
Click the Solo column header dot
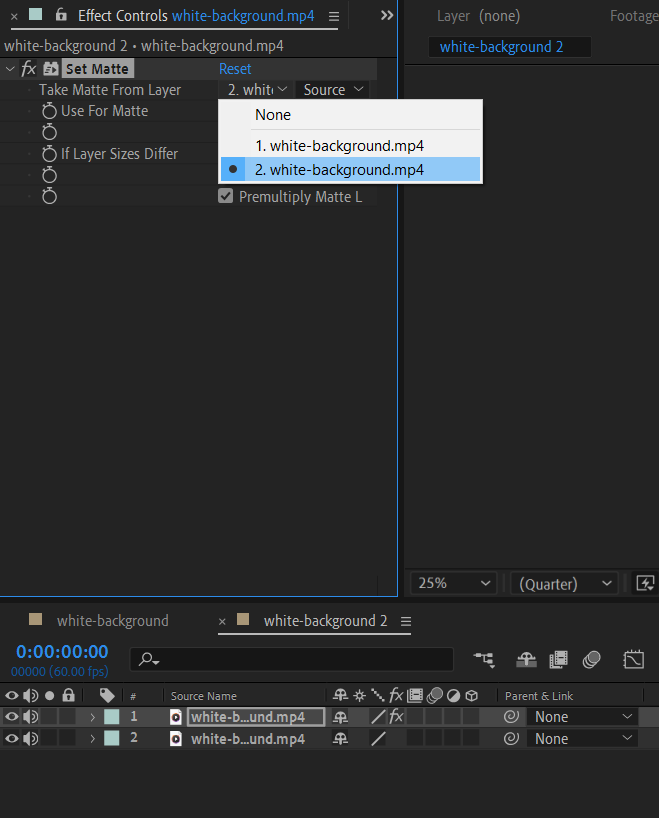[50, 695]
